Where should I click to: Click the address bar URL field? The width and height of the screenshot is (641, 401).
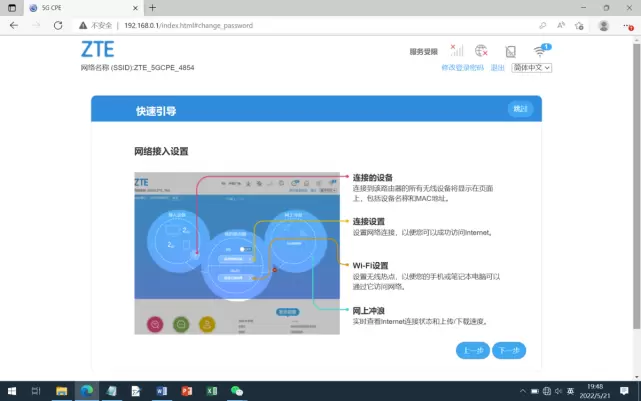[x=250, y=24]
